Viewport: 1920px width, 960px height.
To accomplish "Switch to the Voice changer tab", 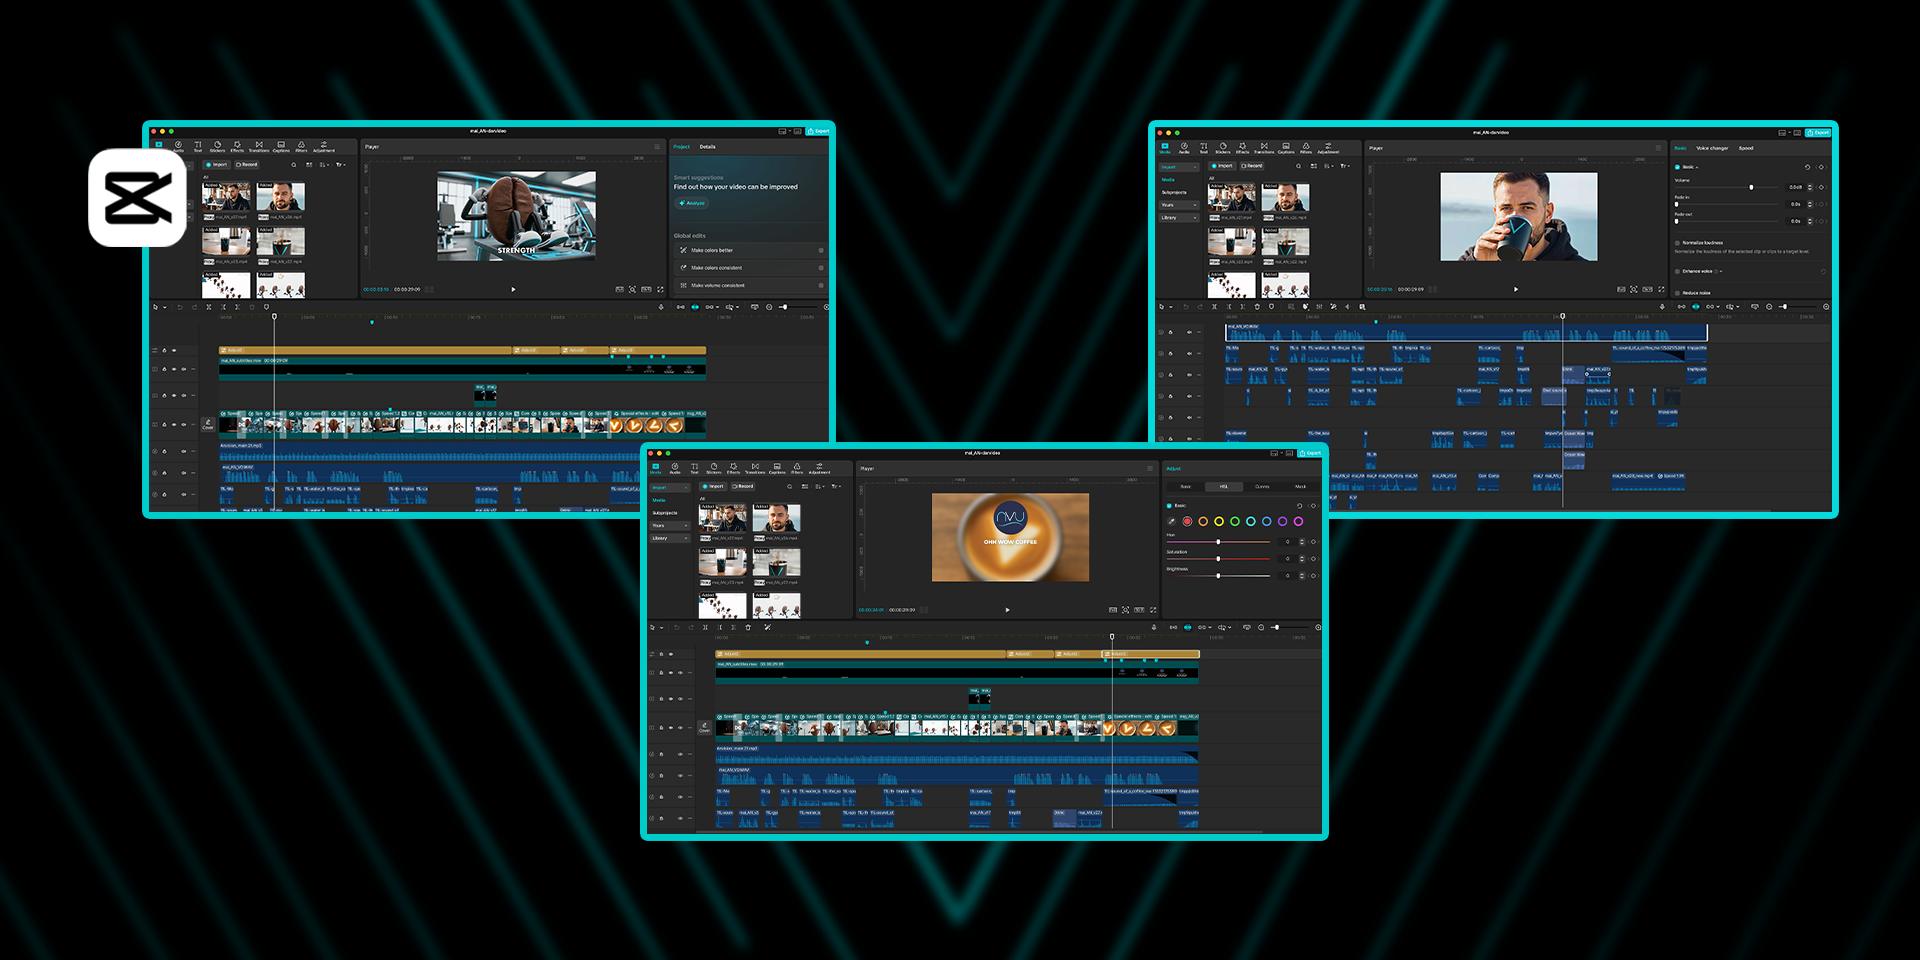I will click(x=1712, y=148).
